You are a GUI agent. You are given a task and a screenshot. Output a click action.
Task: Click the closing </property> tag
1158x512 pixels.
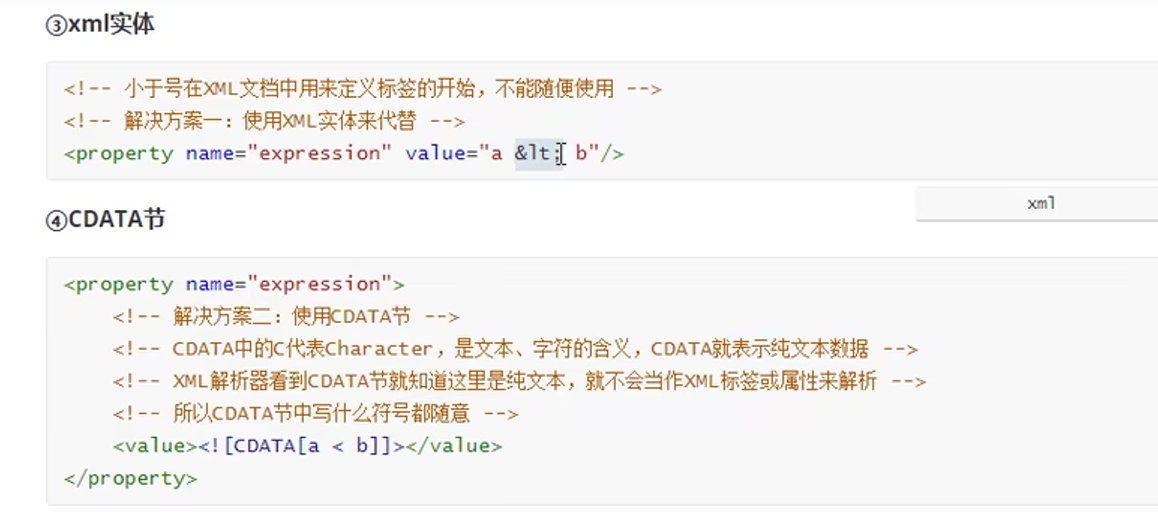130,478
